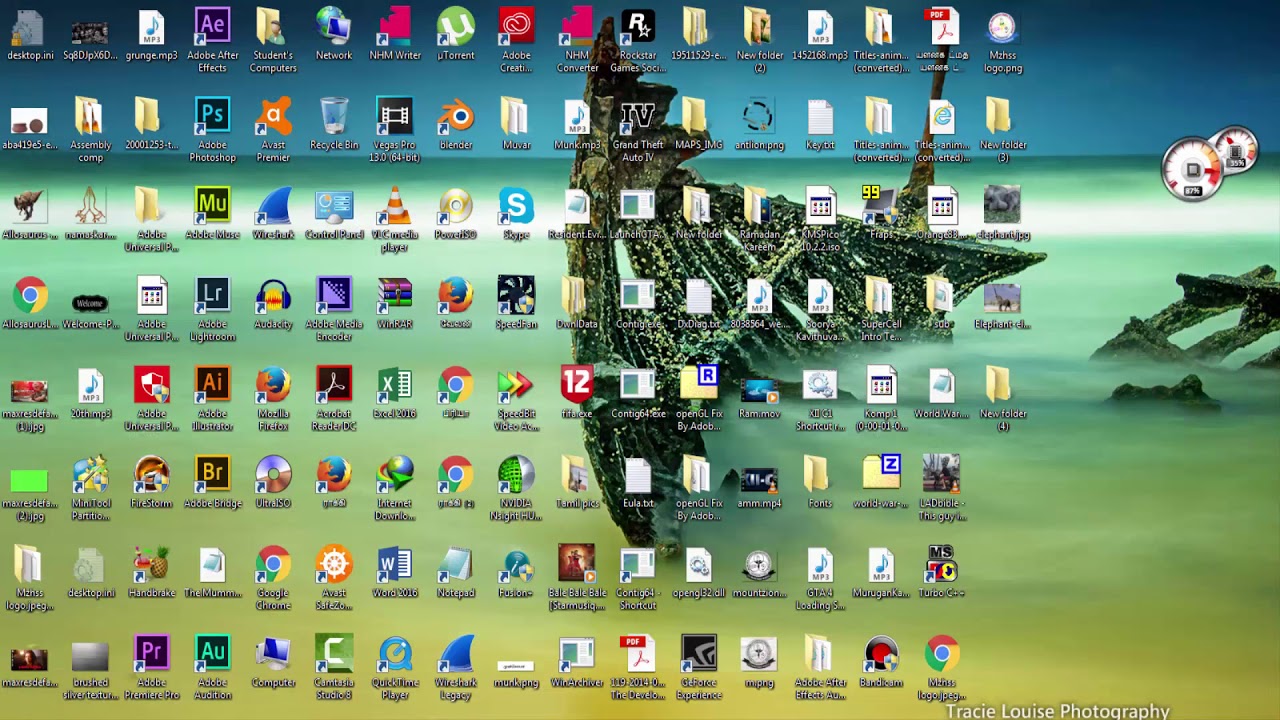Open MiniTool Partition icon
Viewport: 1280px width, 720px height.
coord(90,488)
